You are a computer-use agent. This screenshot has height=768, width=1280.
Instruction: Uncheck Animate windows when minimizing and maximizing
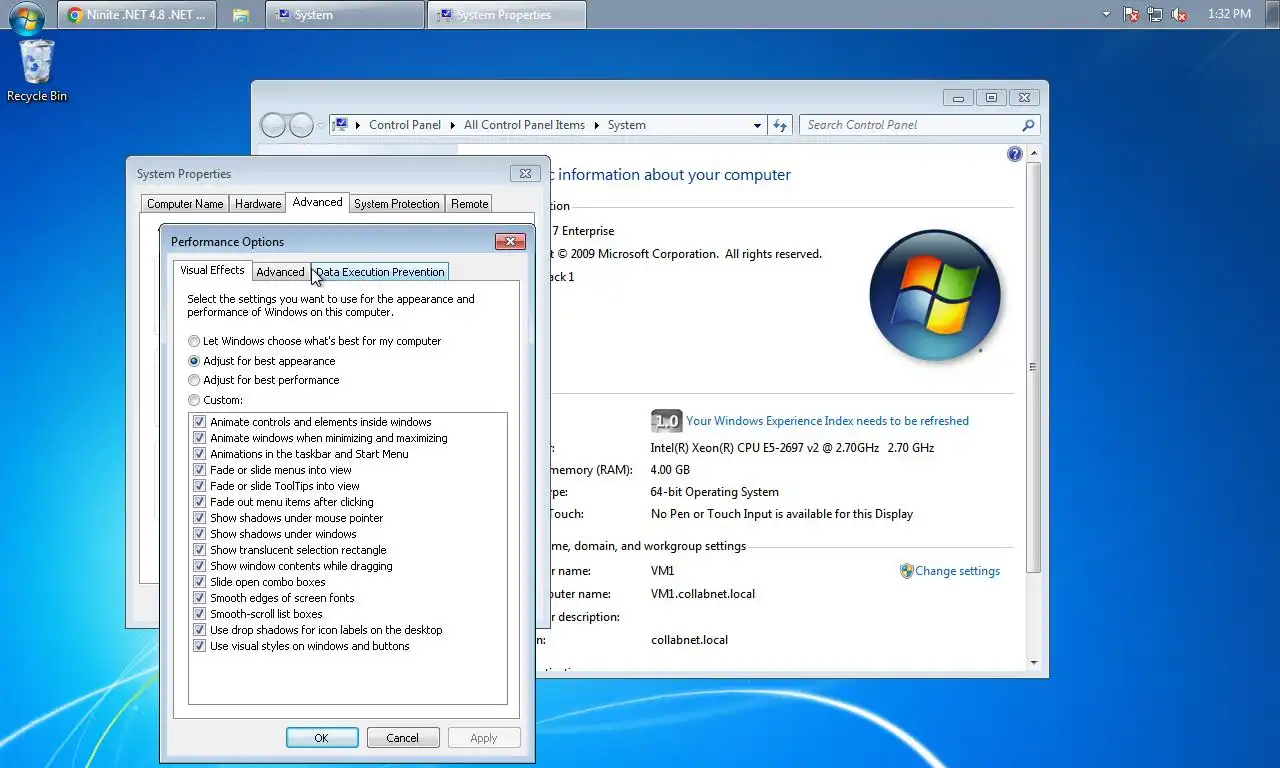(x=200, y=438)
